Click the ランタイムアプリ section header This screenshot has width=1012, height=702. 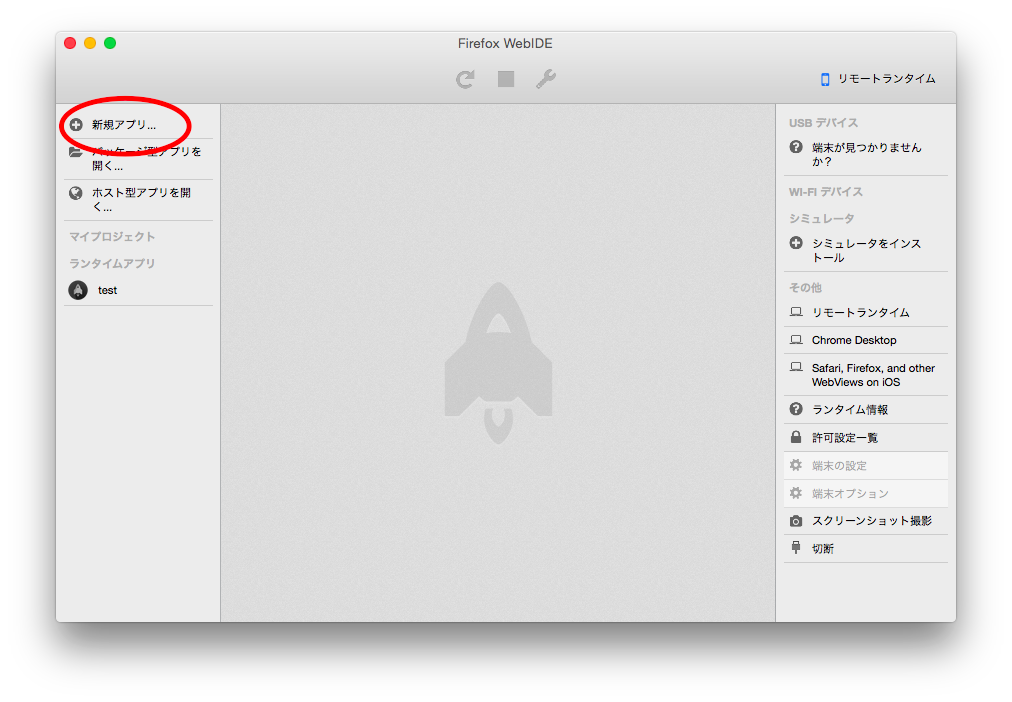(112, 263)
